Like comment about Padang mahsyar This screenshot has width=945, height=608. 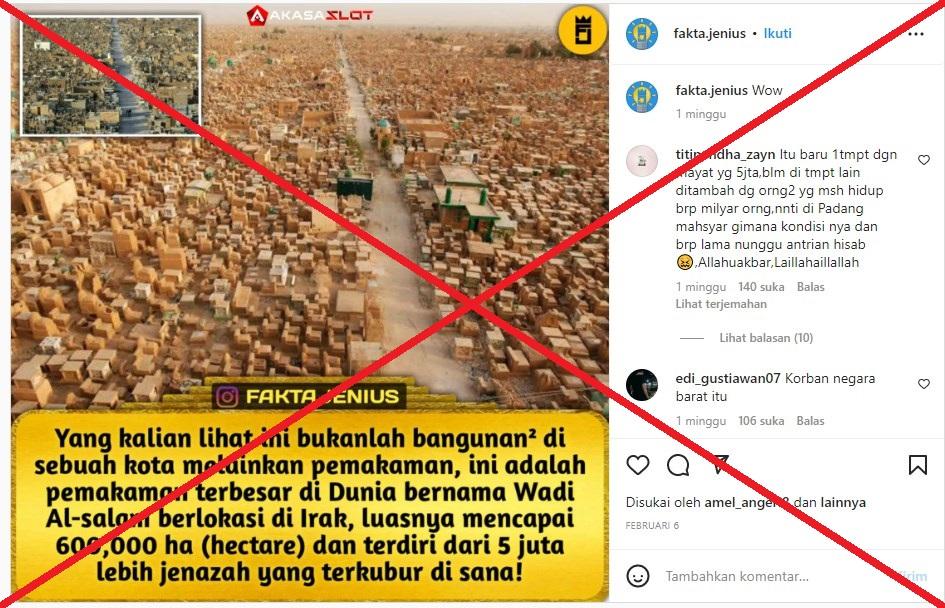click(x=923, y=160)
